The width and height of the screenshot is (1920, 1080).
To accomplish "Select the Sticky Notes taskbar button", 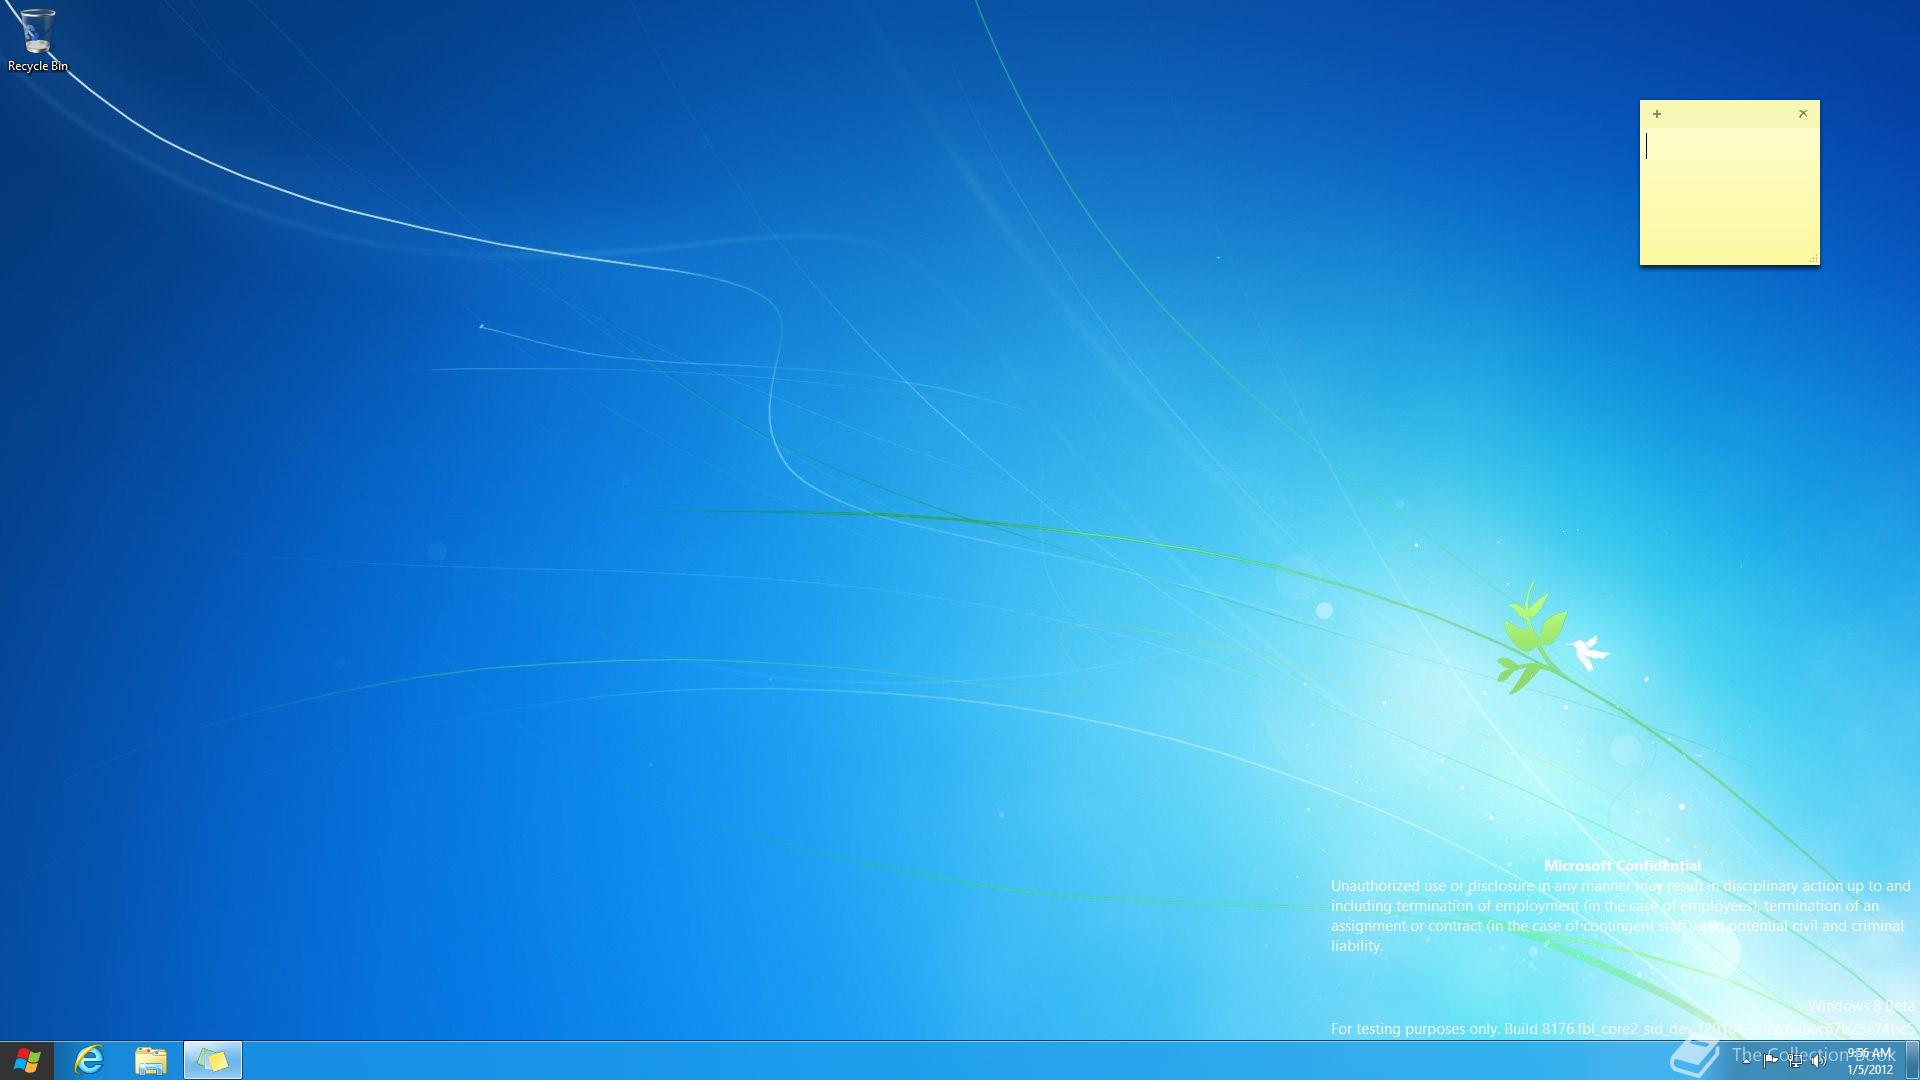I will coord(213,1060).
